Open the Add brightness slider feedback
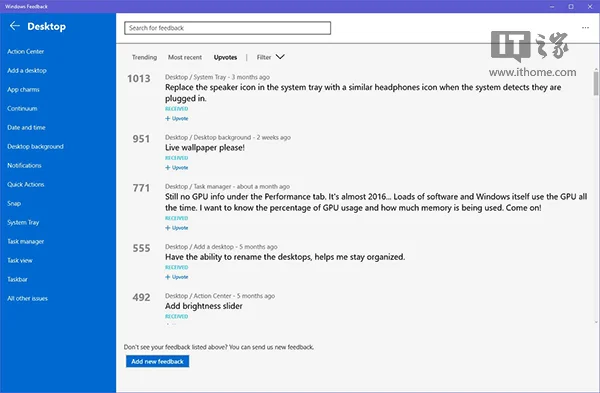Viewport: 600px width, 393px height. click(x=204, y=306)
